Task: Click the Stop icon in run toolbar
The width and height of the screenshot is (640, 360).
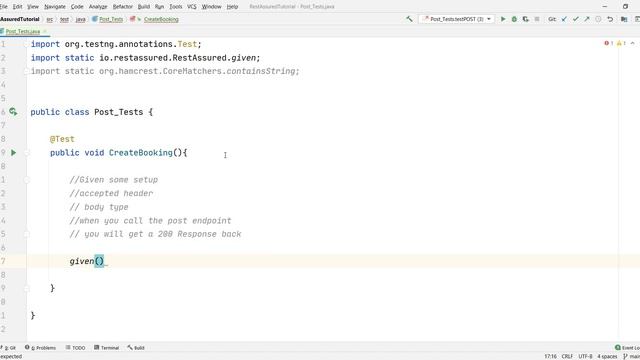Action: click(537, 19)
